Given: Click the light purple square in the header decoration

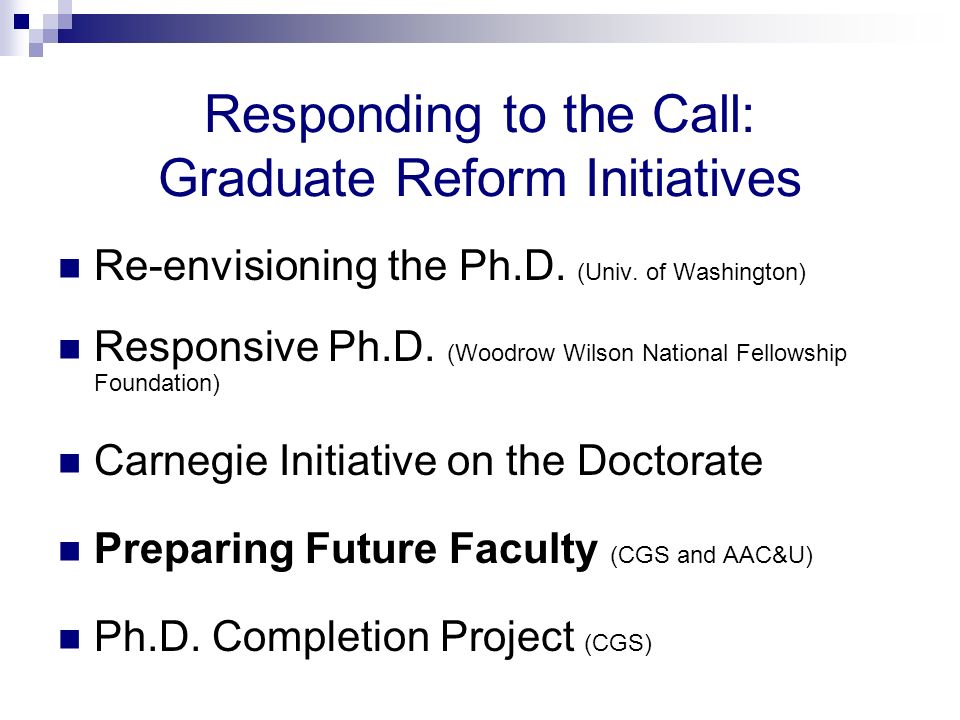Looking at the screenshot, I should point(36,50).
